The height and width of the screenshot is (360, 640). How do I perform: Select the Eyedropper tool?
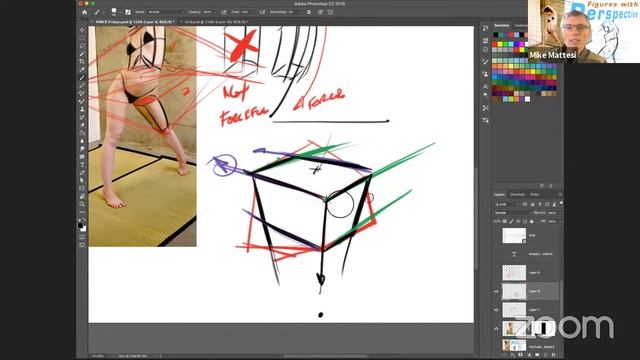(82, 69)
